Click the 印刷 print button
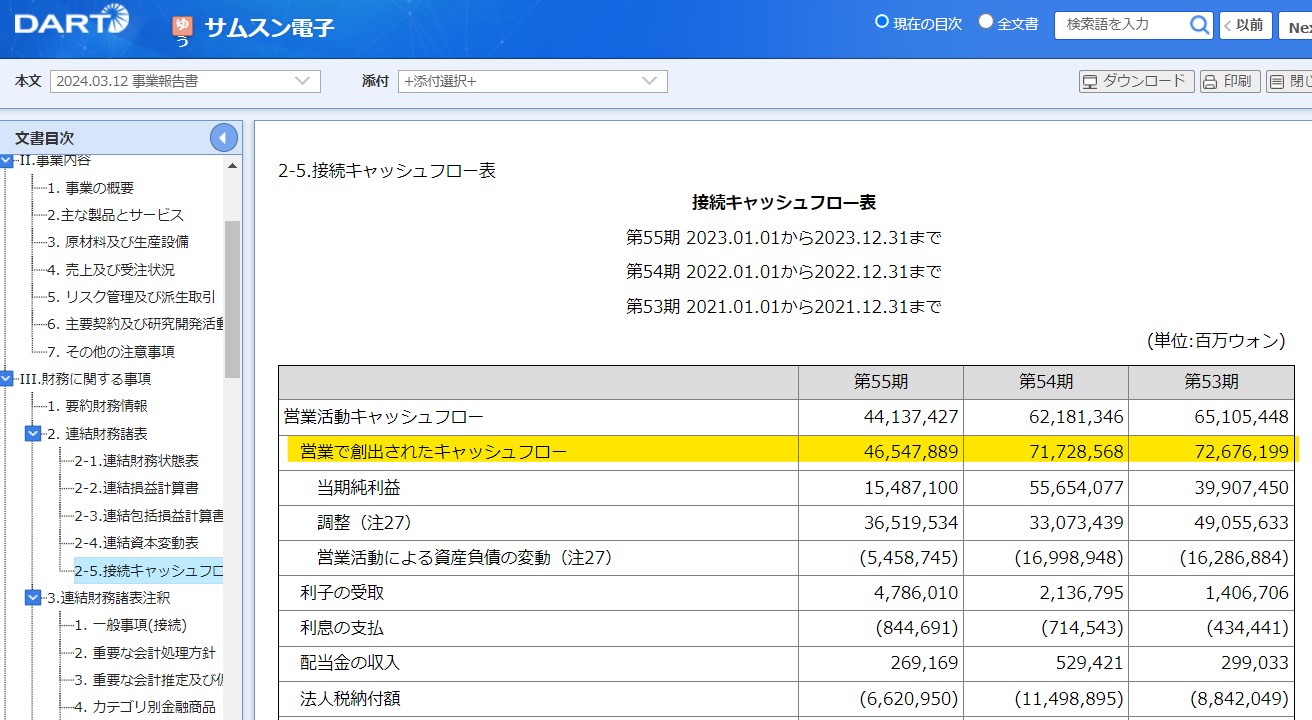Viewport: 1312px width, 720px height. [1228, 82]
